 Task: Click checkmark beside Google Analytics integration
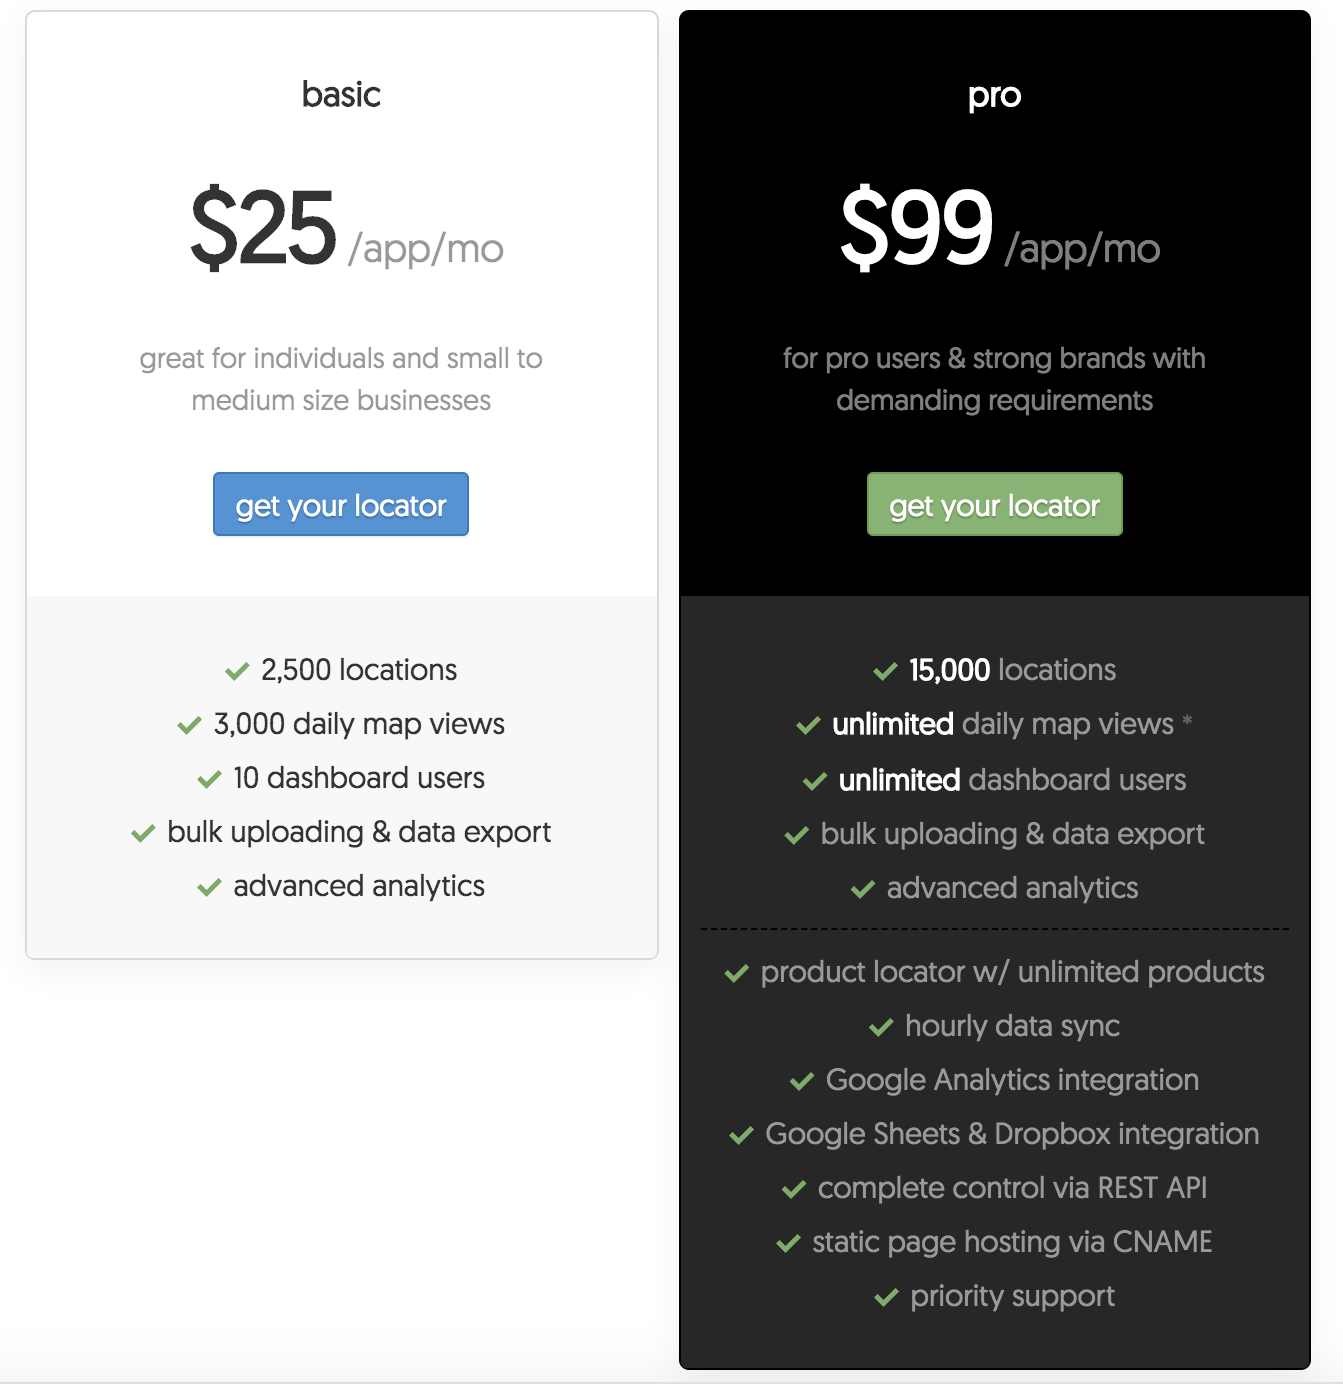point(802,1081)
